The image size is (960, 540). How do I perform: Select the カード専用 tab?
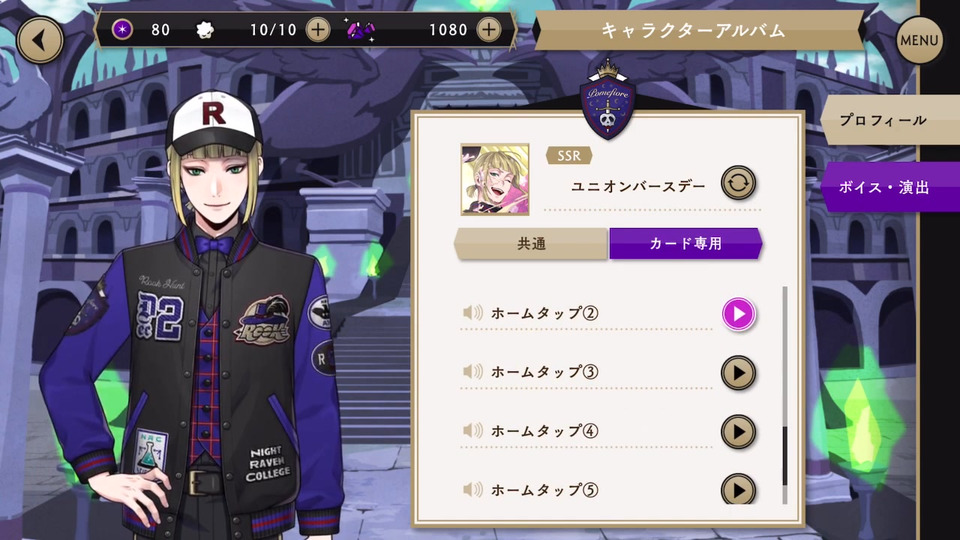686,244
